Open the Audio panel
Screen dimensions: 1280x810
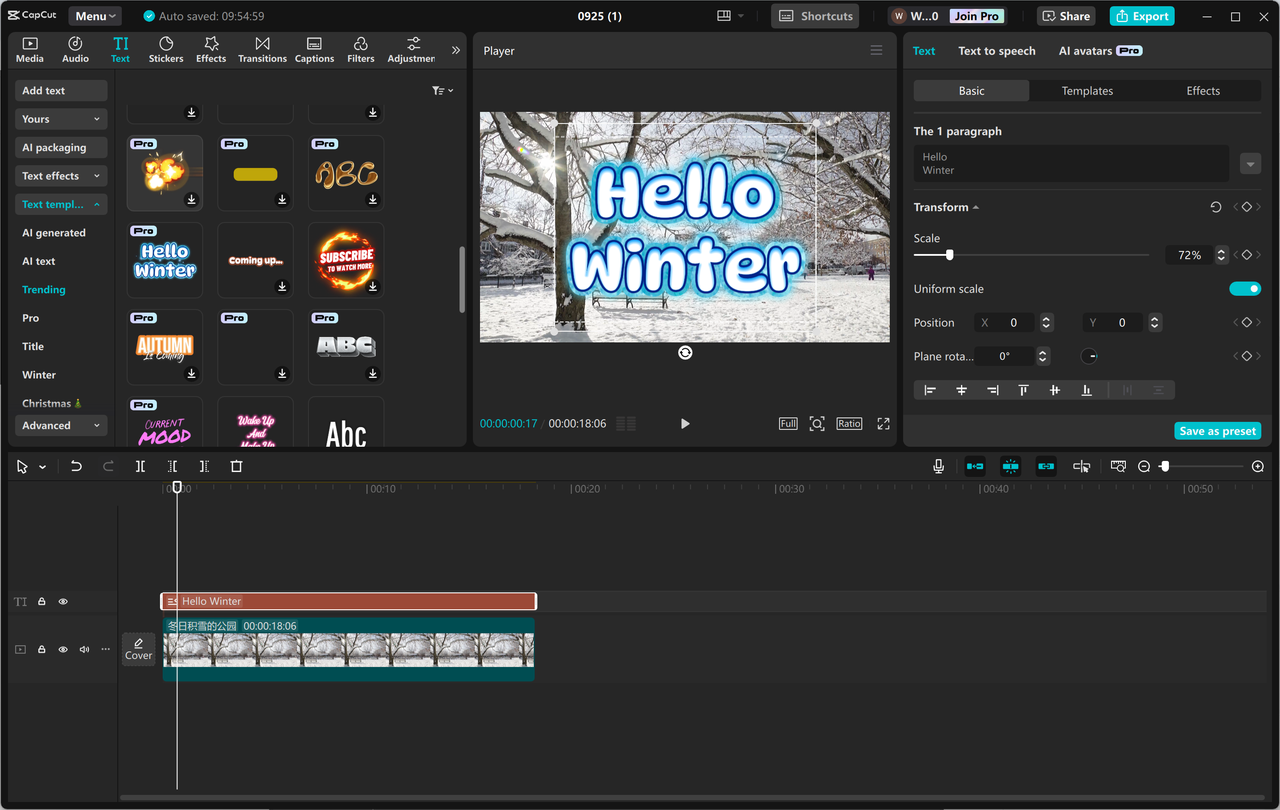pos(75,49)
